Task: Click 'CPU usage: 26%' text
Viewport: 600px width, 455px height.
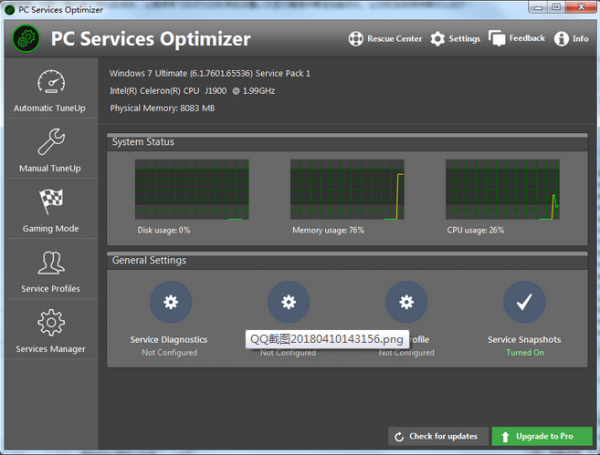Action: (x=476, y=230)
